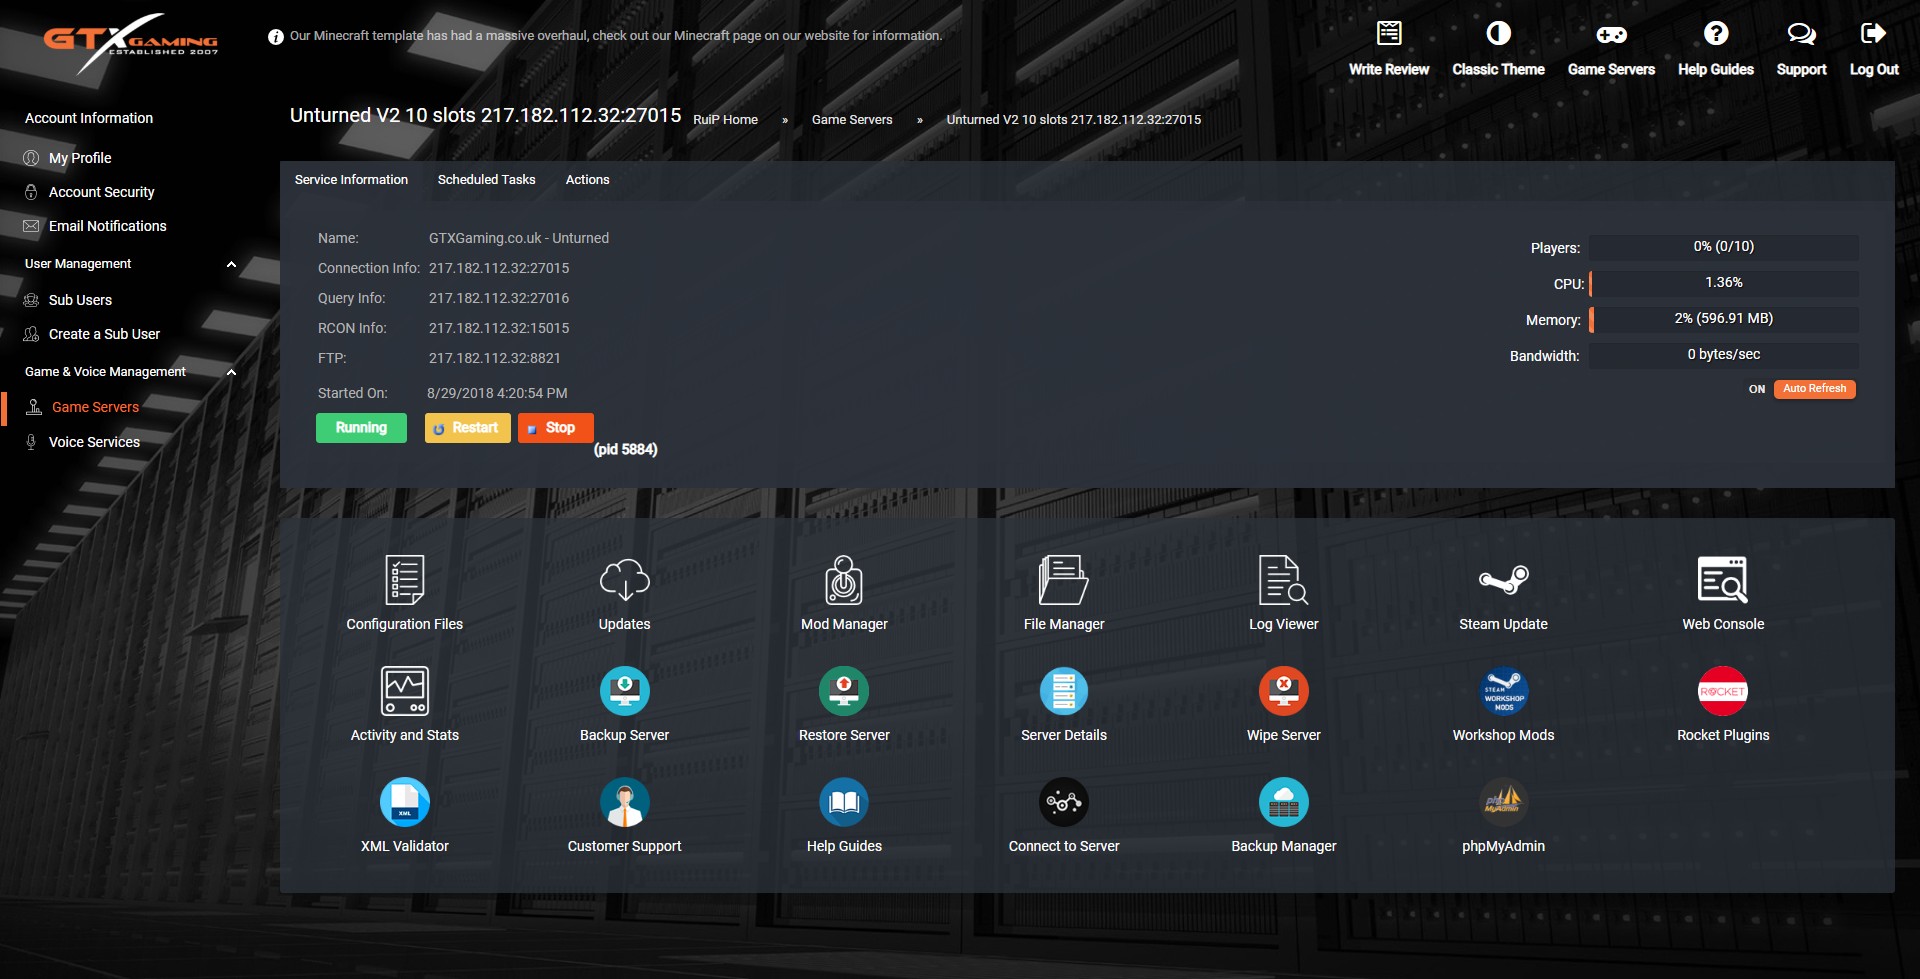Image resolution: width=1920 pixels, height=979 pixels.
Task: Collapse the User Management section
Action: (x=231, y=265)
